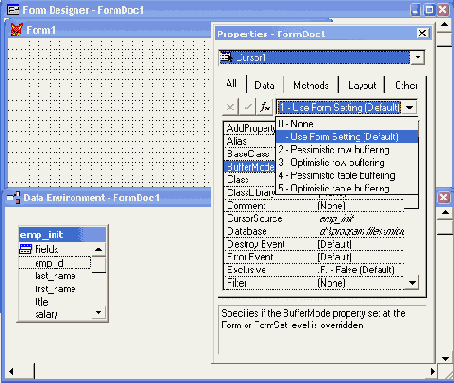Select the Exclusive property row

coord(314,270)
